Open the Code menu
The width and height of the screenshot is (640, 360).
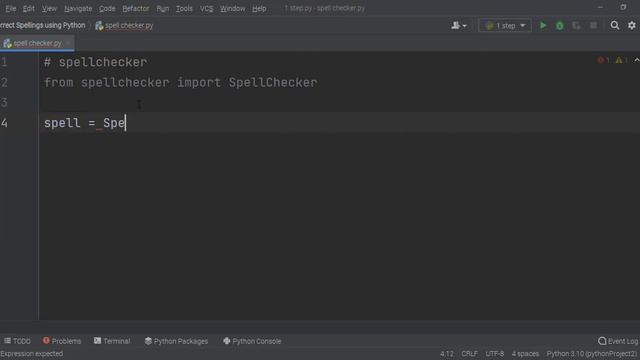[107, 8]
